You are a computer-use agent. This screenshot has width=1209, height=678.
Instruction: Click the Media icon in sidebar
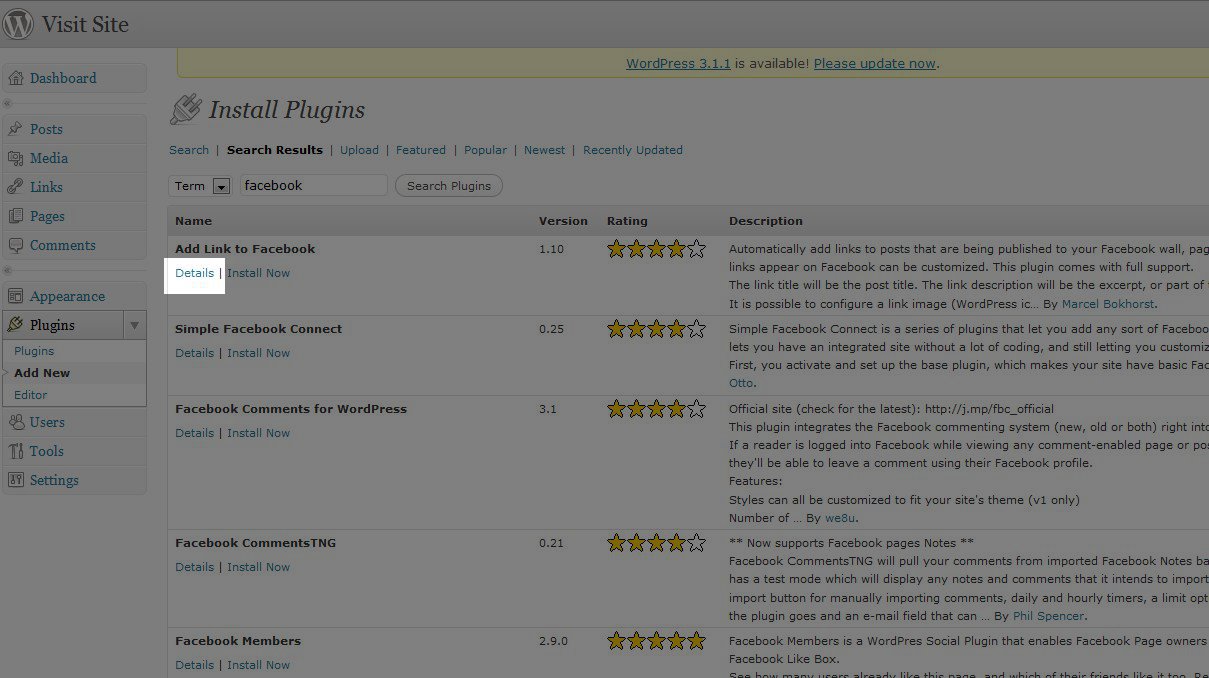pos(16,158)
